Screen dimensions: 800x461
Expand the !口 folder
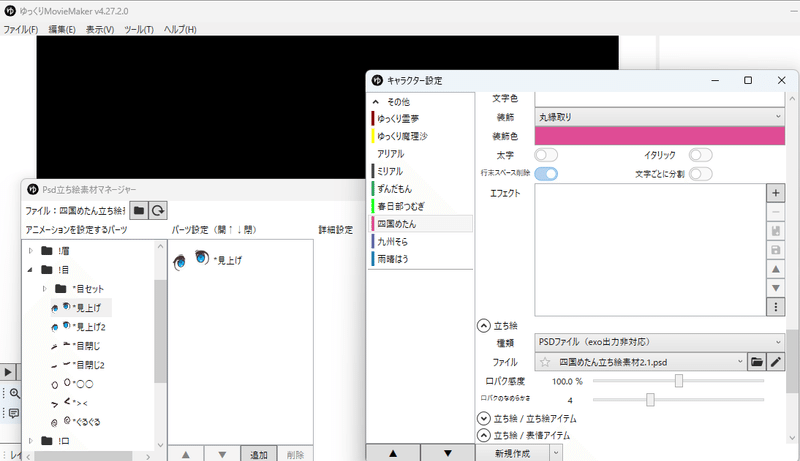31,441
